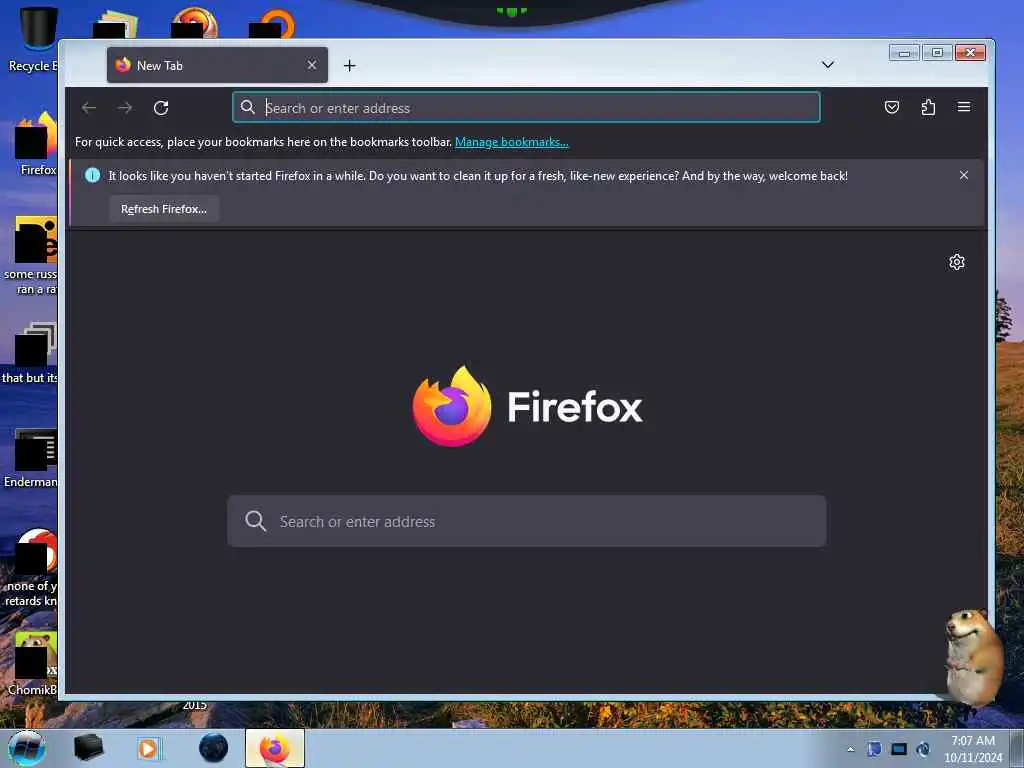Select the New Tab tab
Viewport: 1024px width, 768px height.
point(217,65)
